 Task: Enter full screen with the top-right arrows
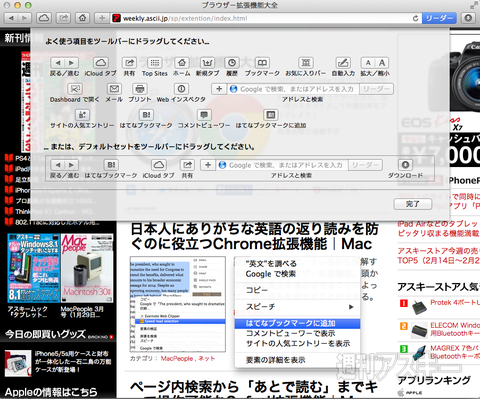[473, 5]
